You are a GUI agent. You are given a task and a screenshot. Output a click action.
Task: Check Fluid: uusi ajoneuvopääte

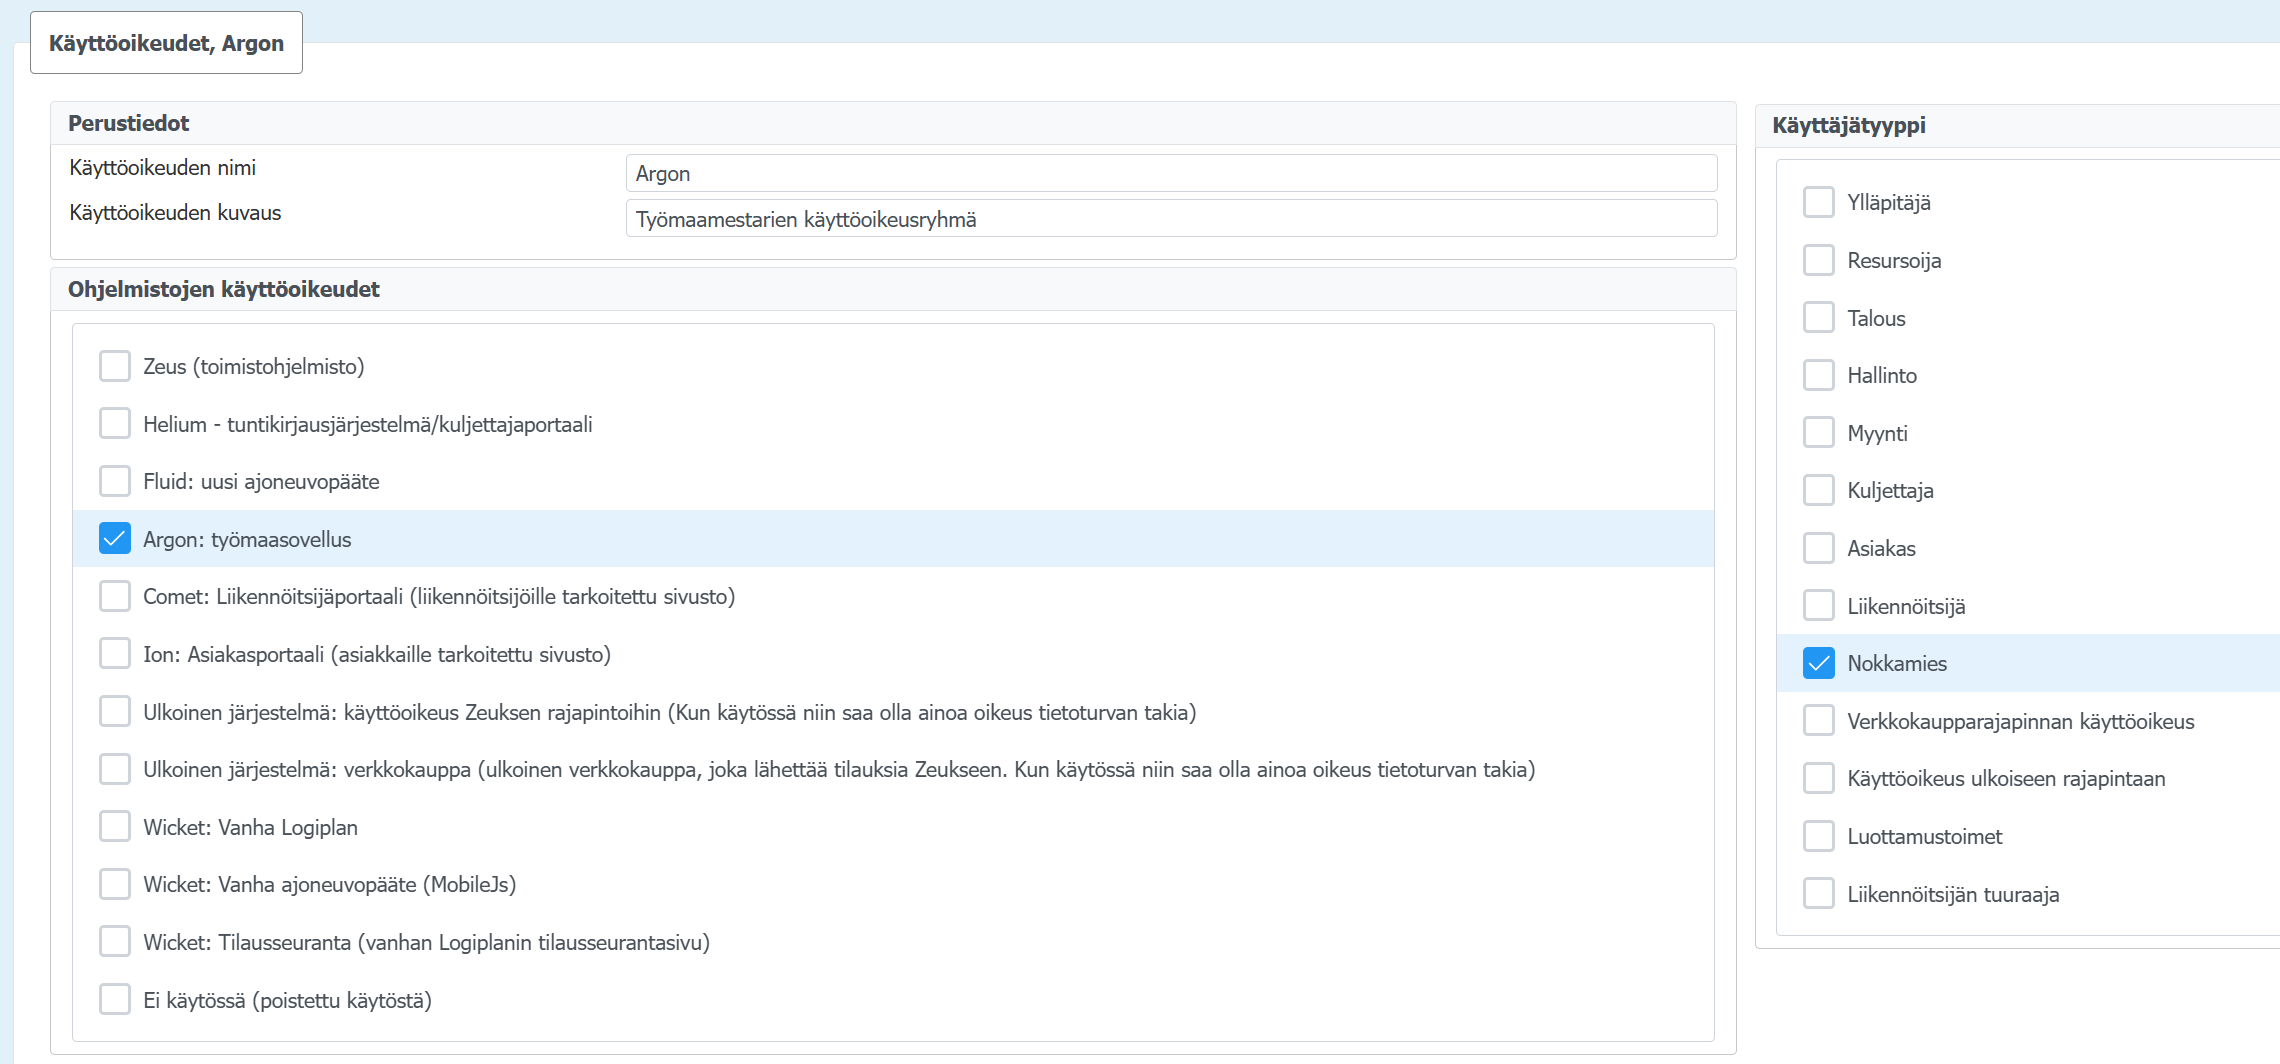coord(115,481)
